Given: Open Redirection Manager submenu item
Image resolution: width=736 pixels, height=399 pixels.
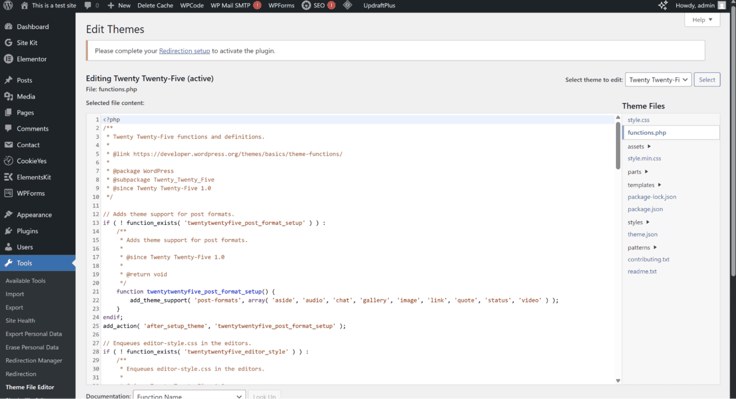Looking at the screenshot, I should point(34,361).
